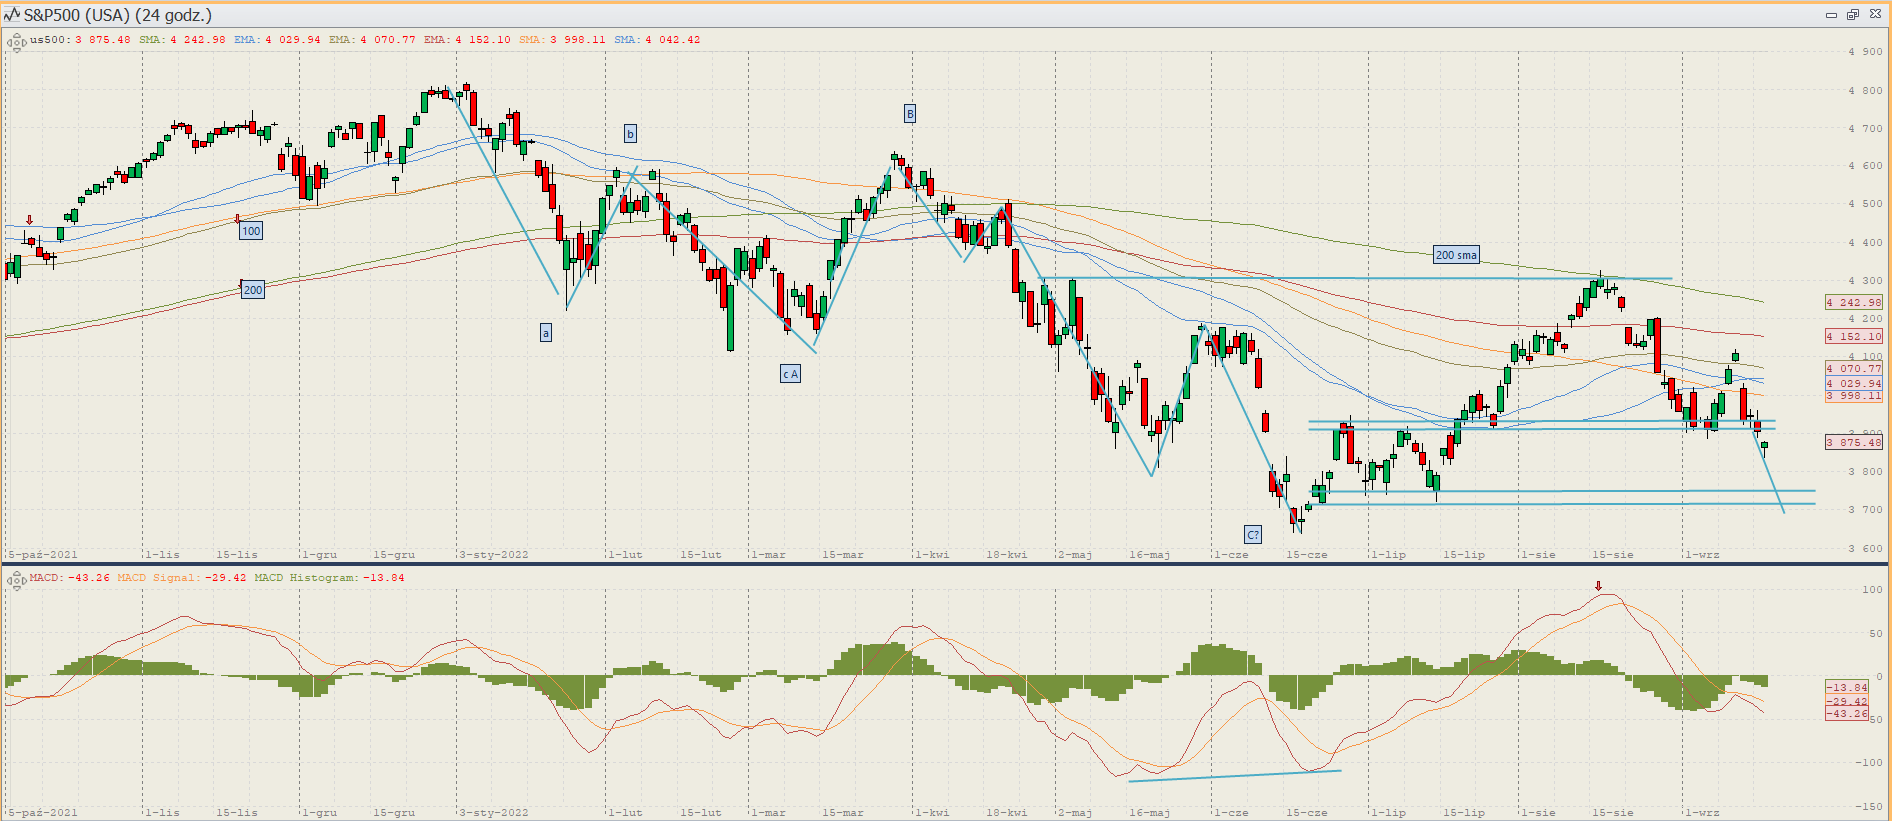The height and width of the screenshot is (821, 1892).
Task: Click the lowercase 'a' wave label
Action: 545,333
